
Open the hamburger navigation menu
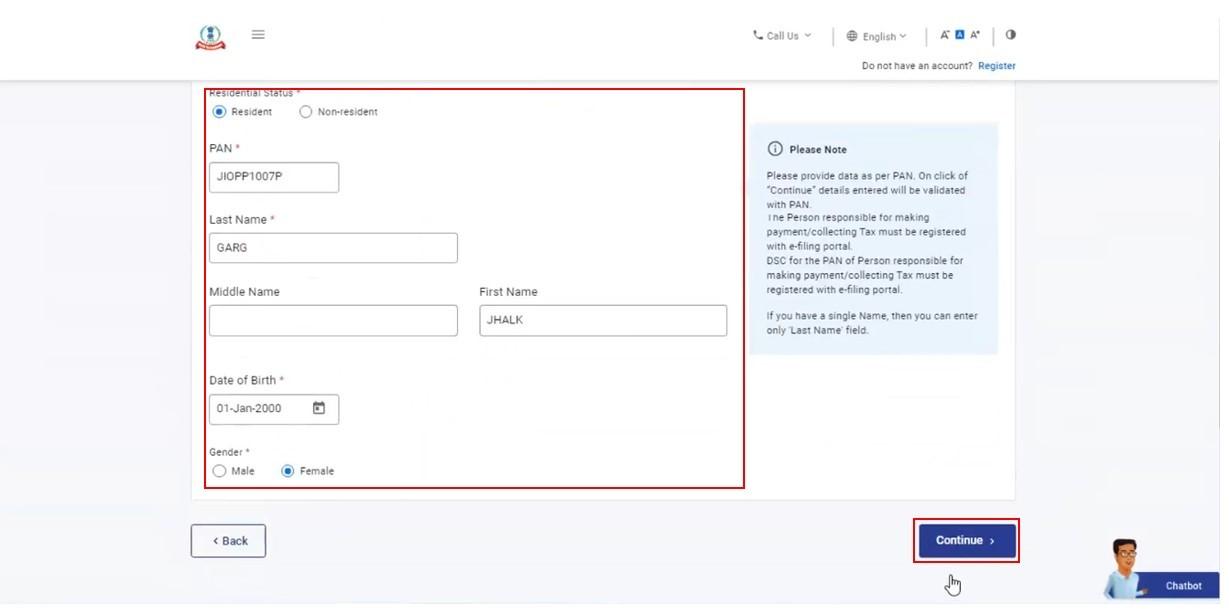tap(258, 35)
